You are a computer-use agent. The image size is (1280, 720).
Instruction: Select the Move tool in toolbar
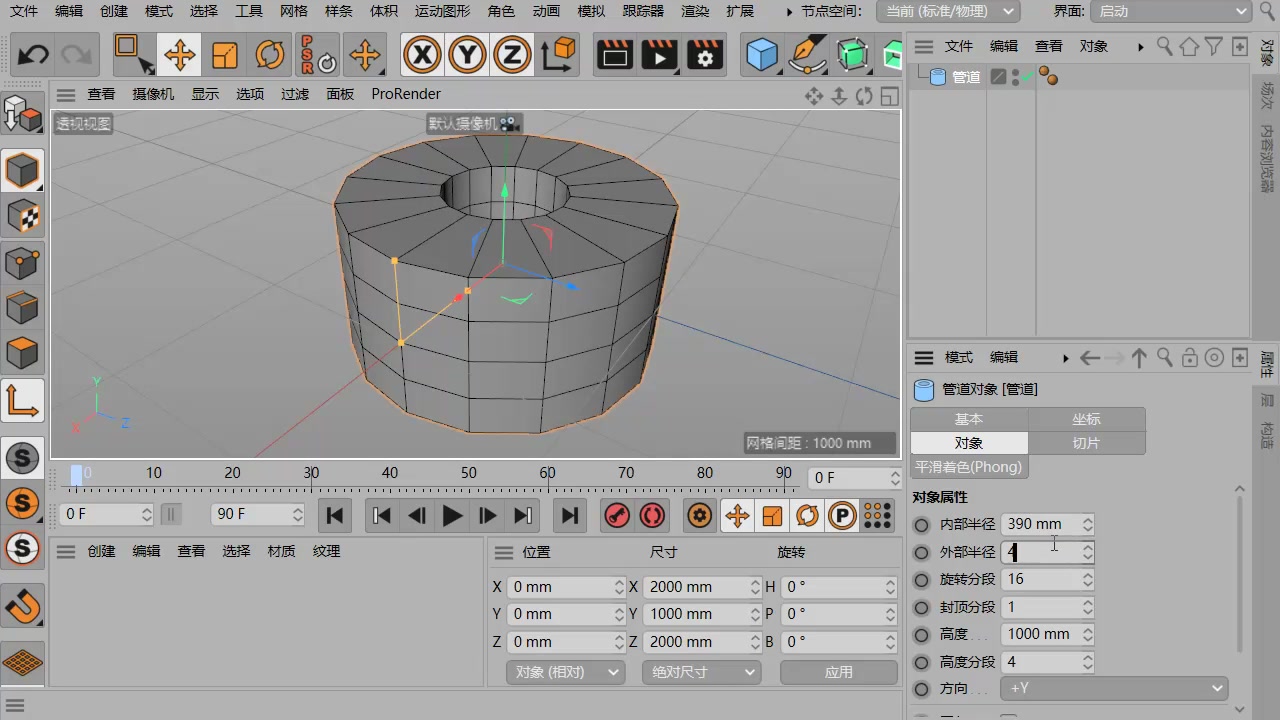(x=179, y=55)
